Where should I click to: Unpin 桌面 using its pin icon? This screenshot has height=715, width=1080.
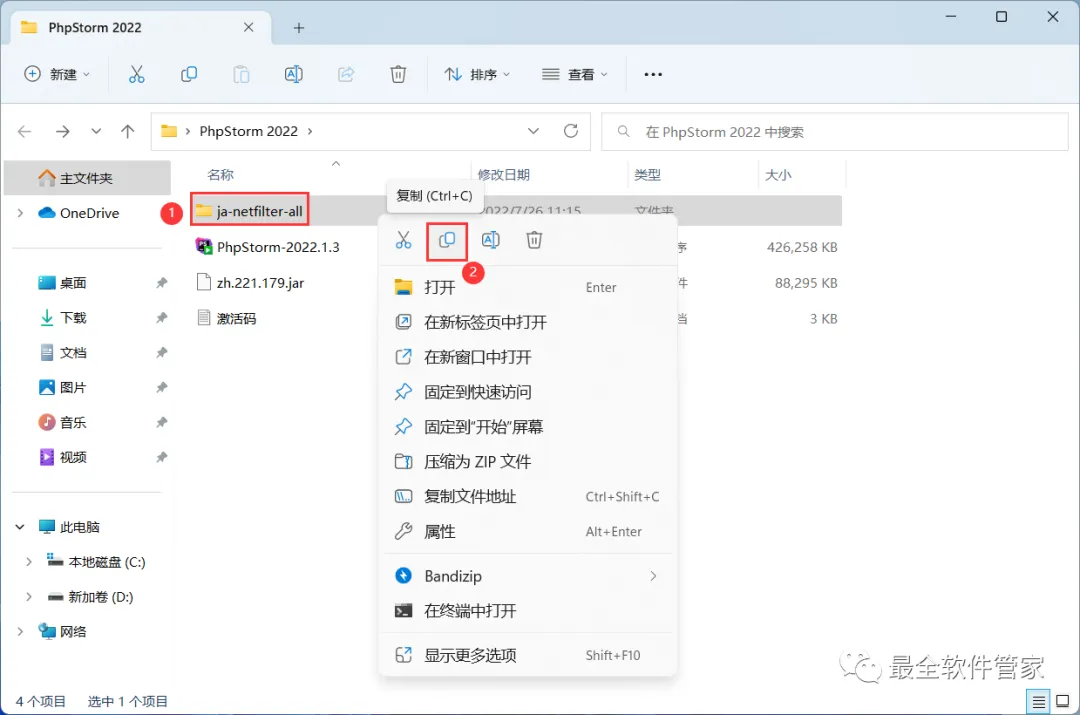[x=161, y=283]
